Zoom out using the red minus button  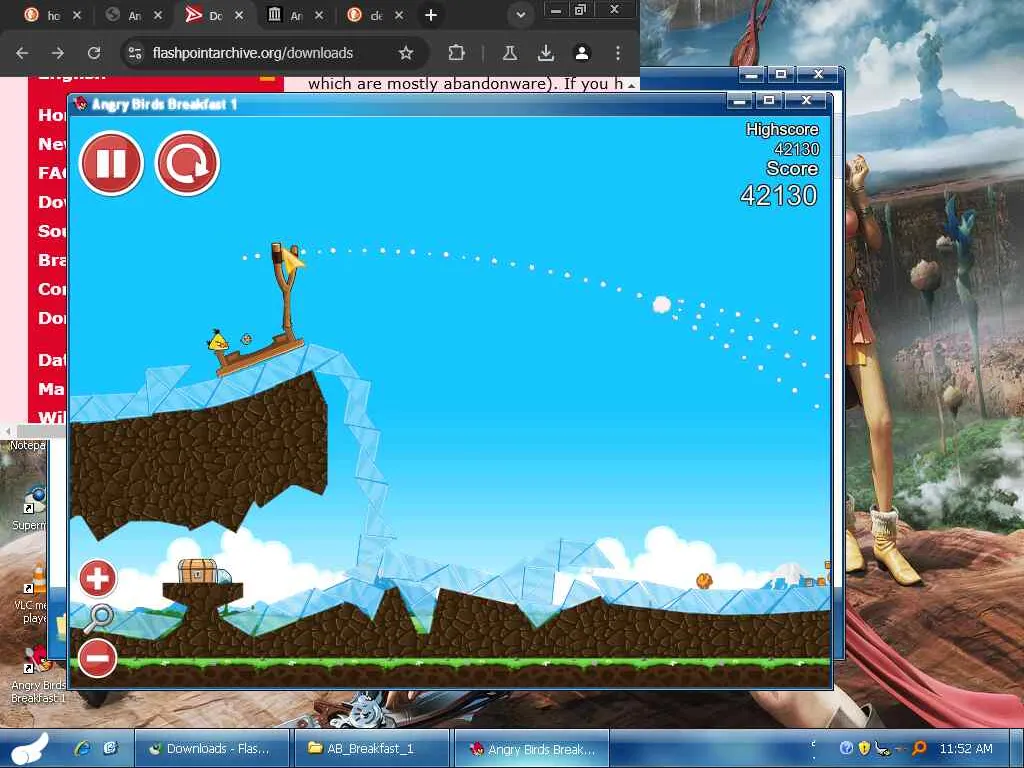(97, 658)
